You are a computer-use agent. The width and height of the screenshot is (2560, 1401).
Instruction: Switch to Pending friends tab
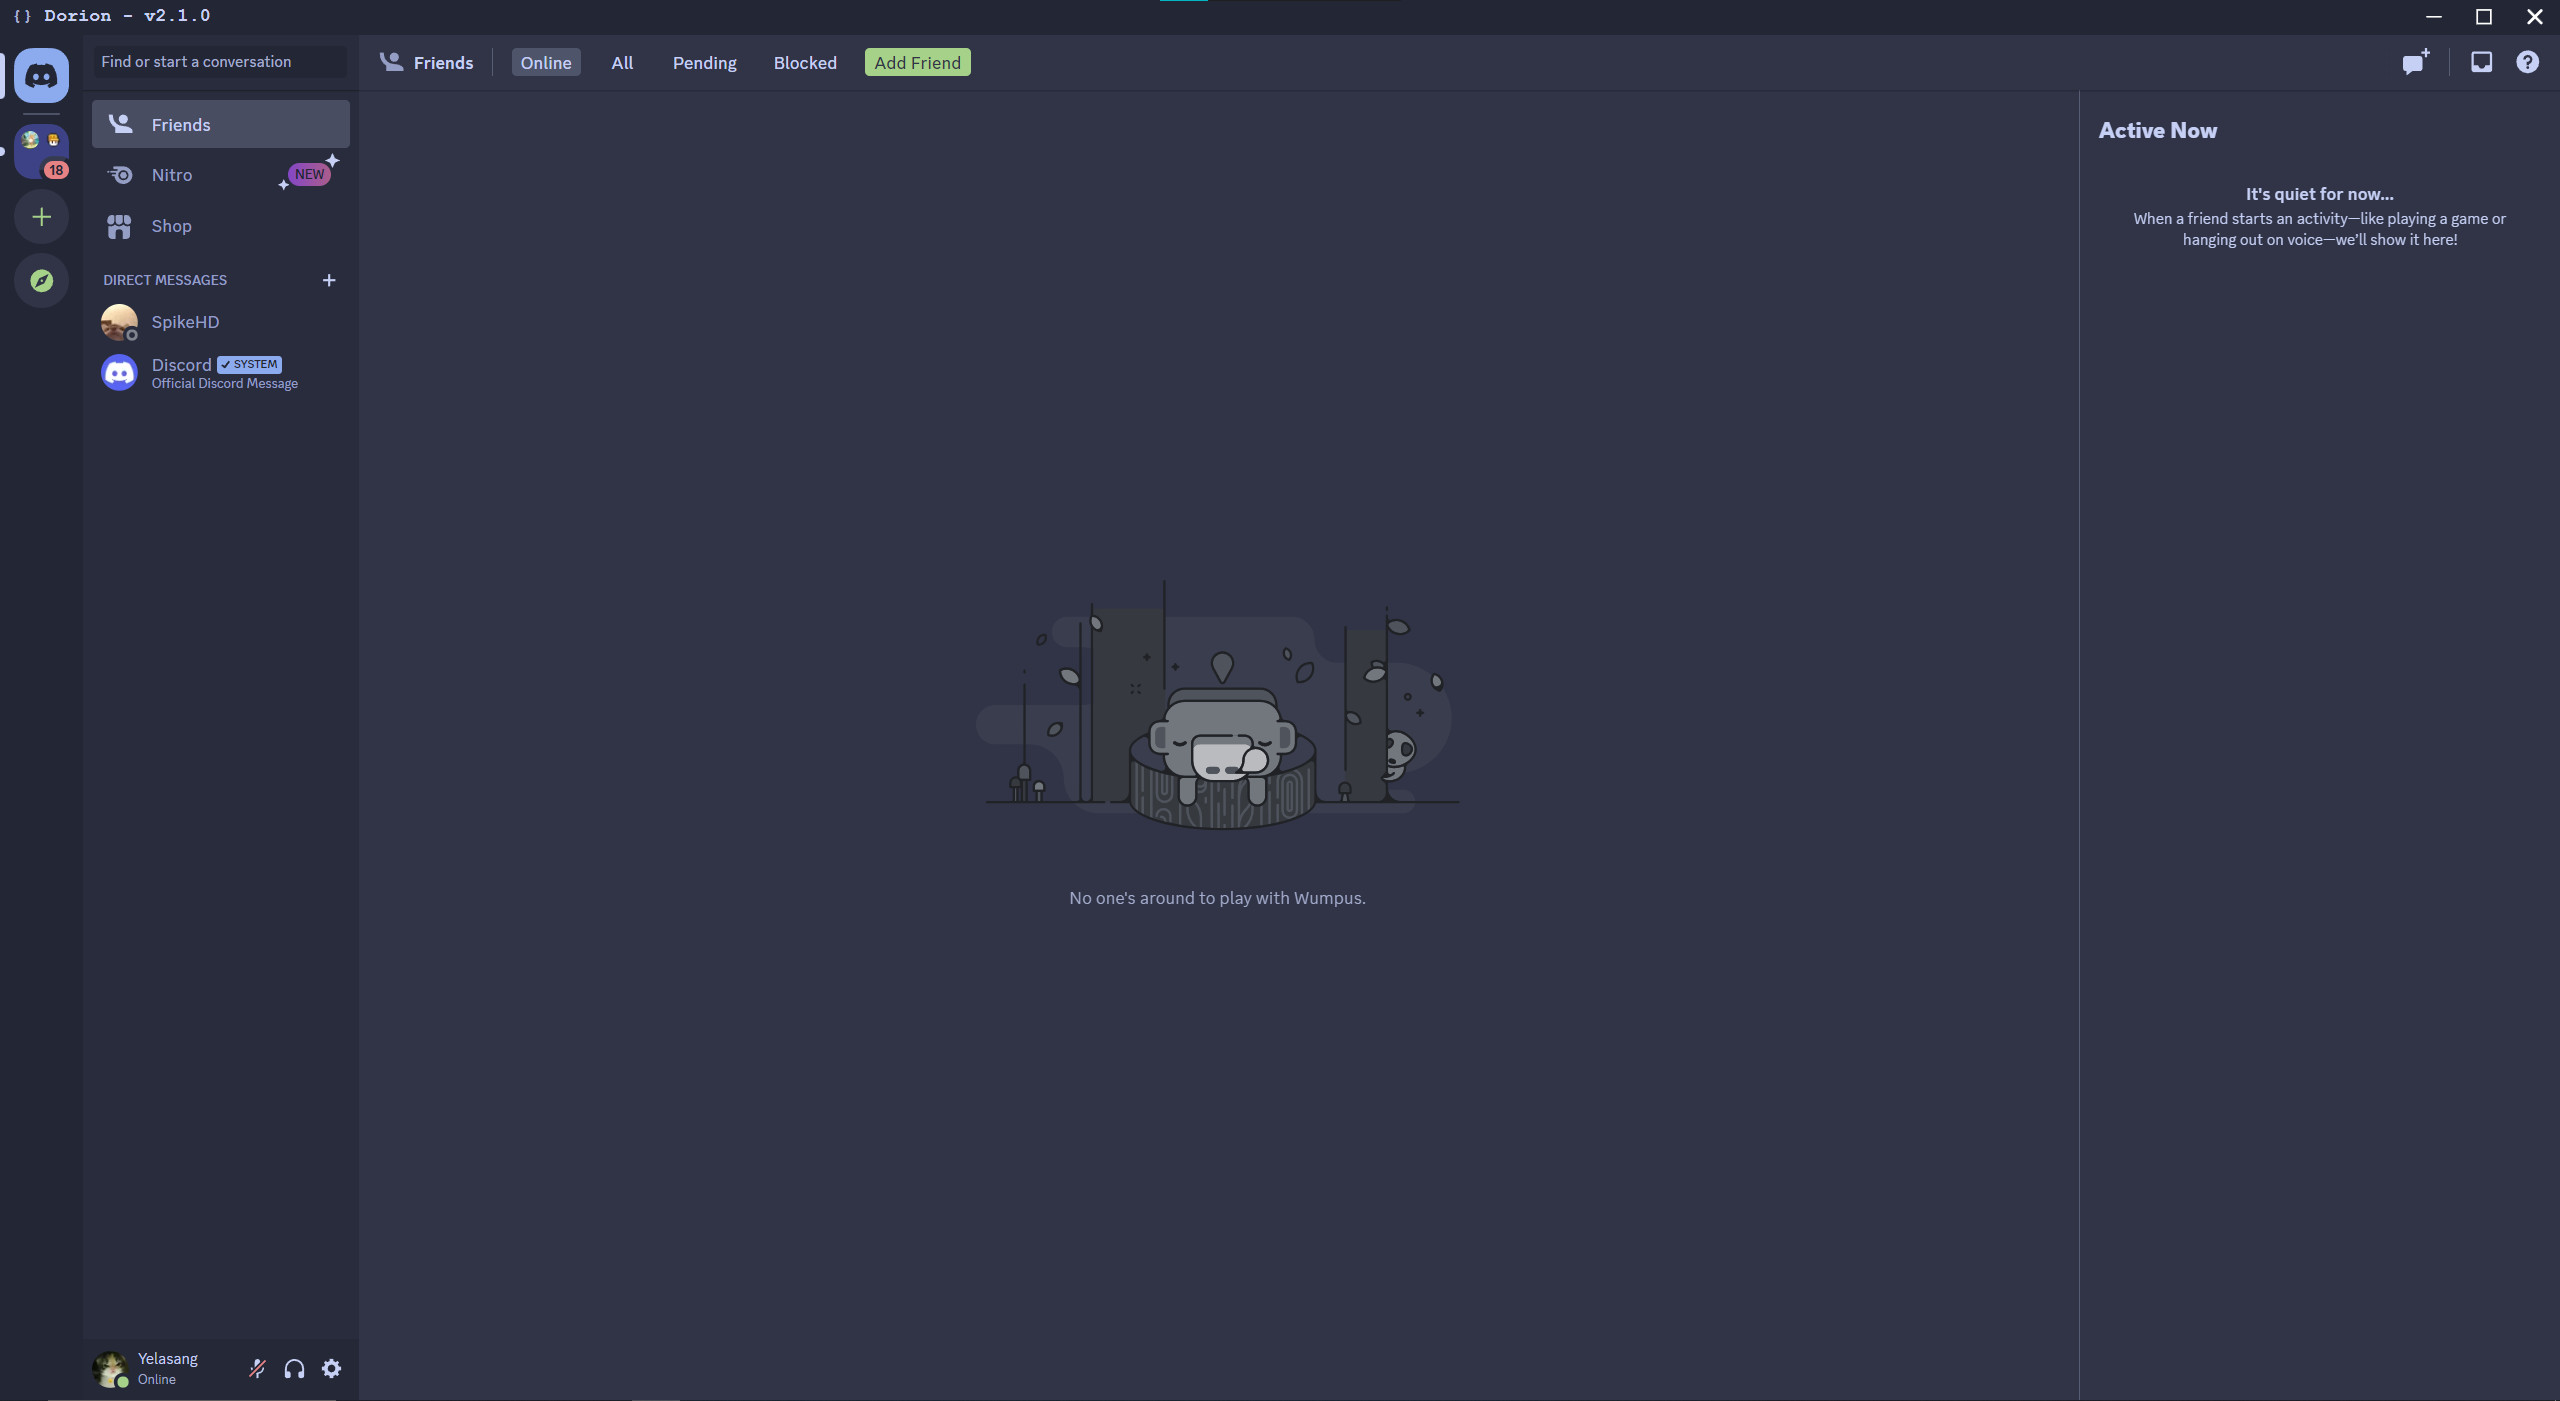coord(704,62)
